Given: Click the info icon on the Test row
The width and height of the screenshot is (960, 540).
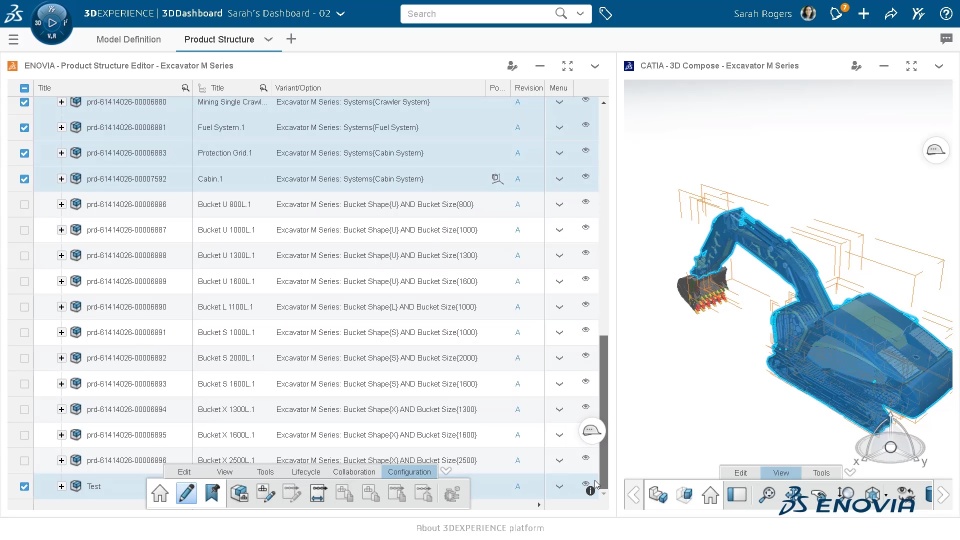Looking at the screenshot, I should (x=590, y=490).
